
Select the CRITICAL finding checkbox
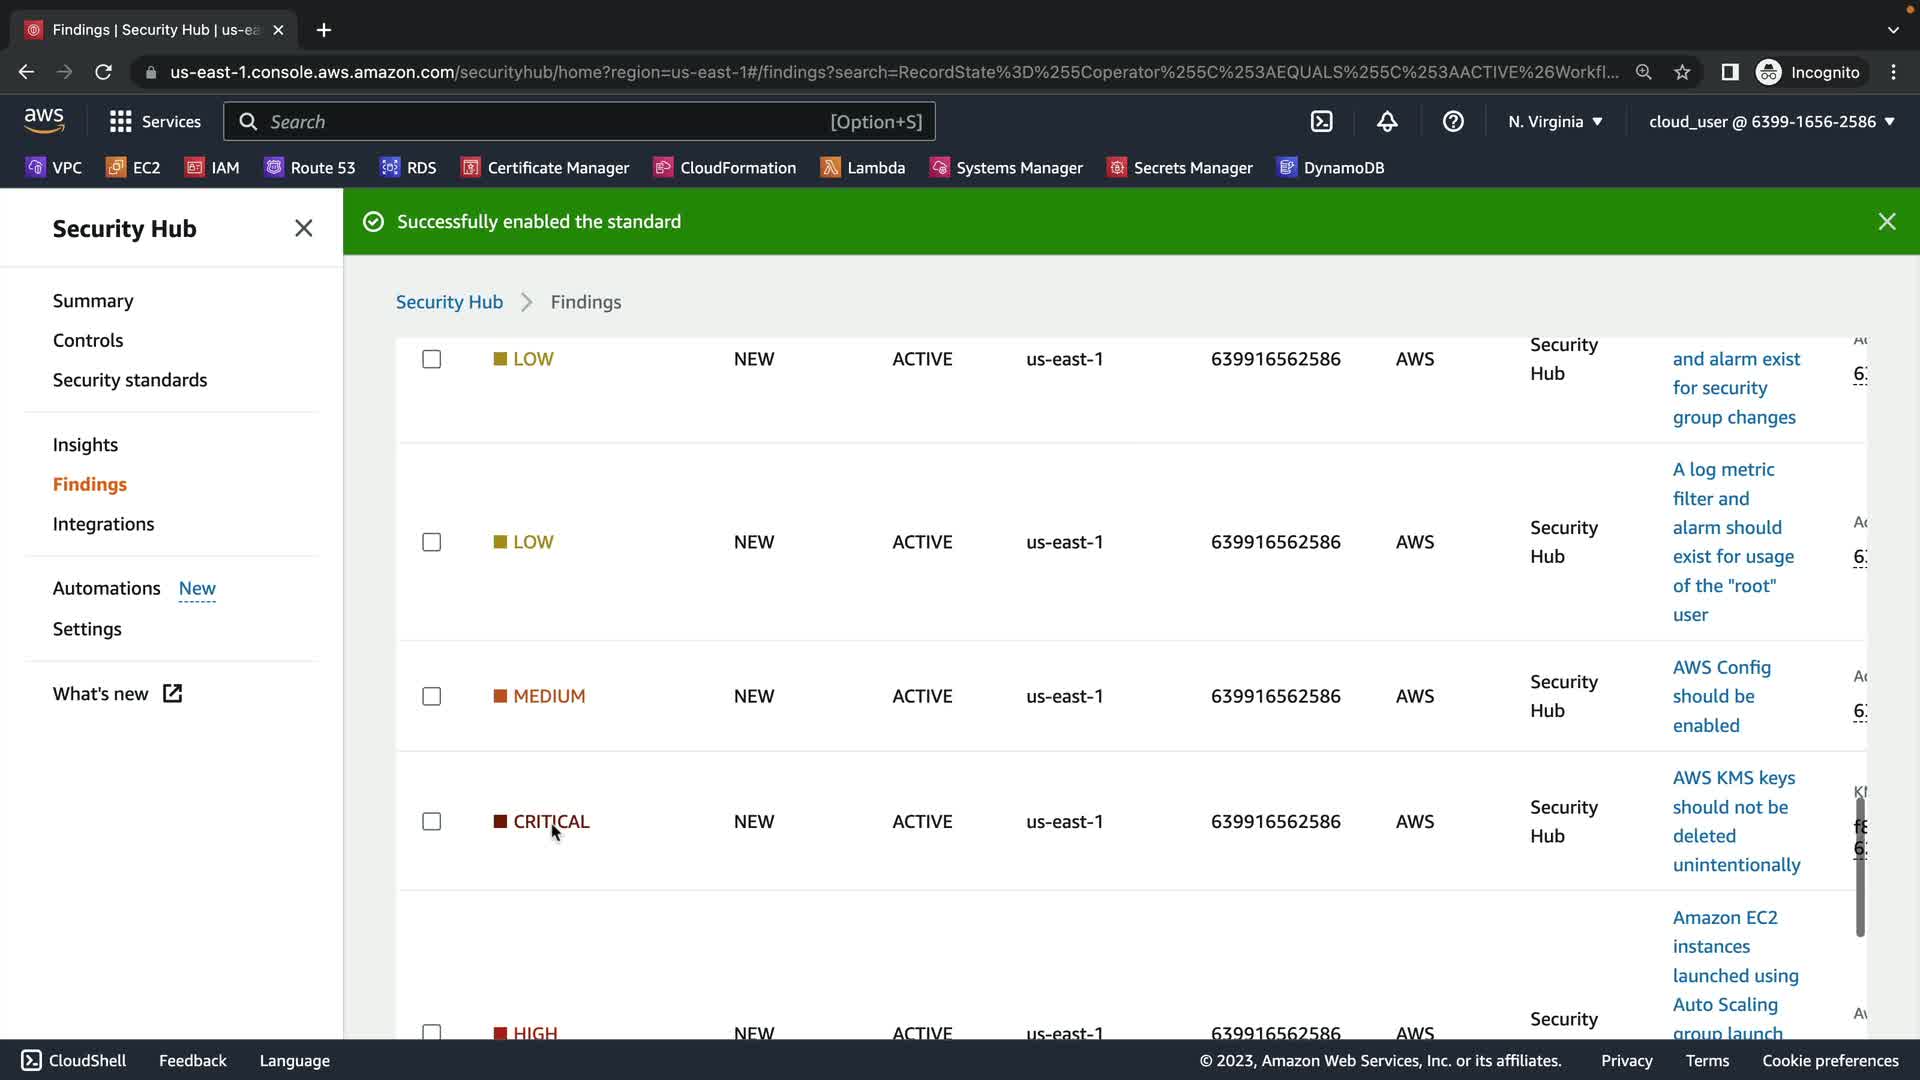[431, 821]
